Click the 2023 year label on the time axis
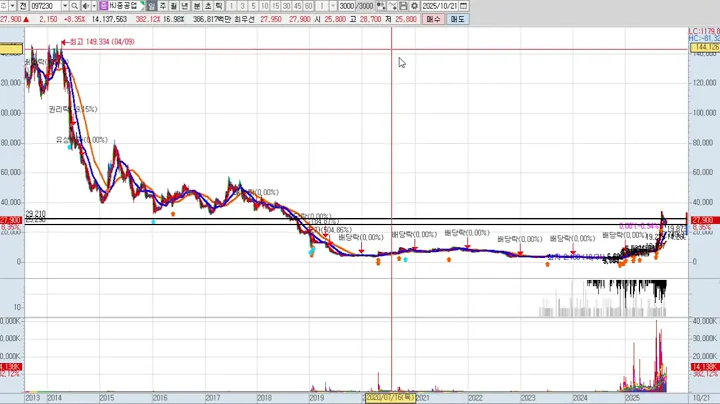Screen dimensions: 720x404 [528, 398]
